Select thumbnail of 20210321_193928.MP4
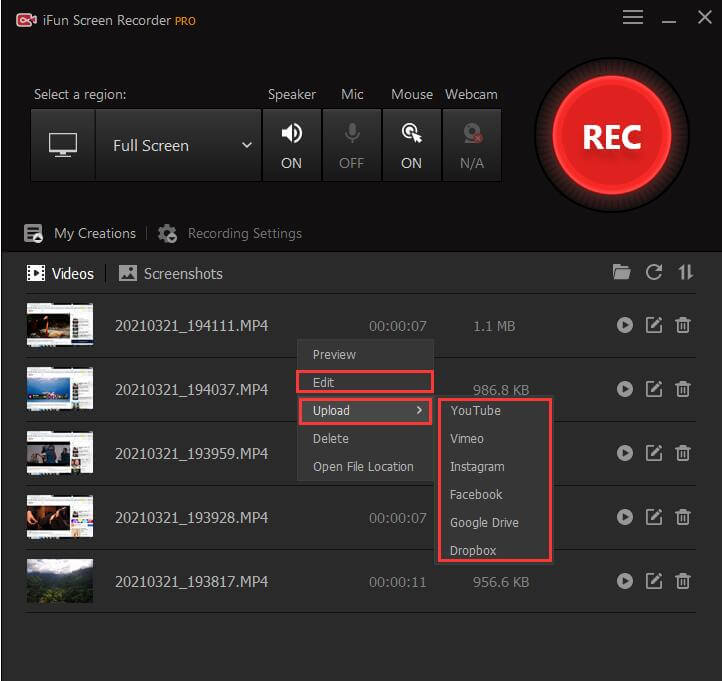 (60, 517)
